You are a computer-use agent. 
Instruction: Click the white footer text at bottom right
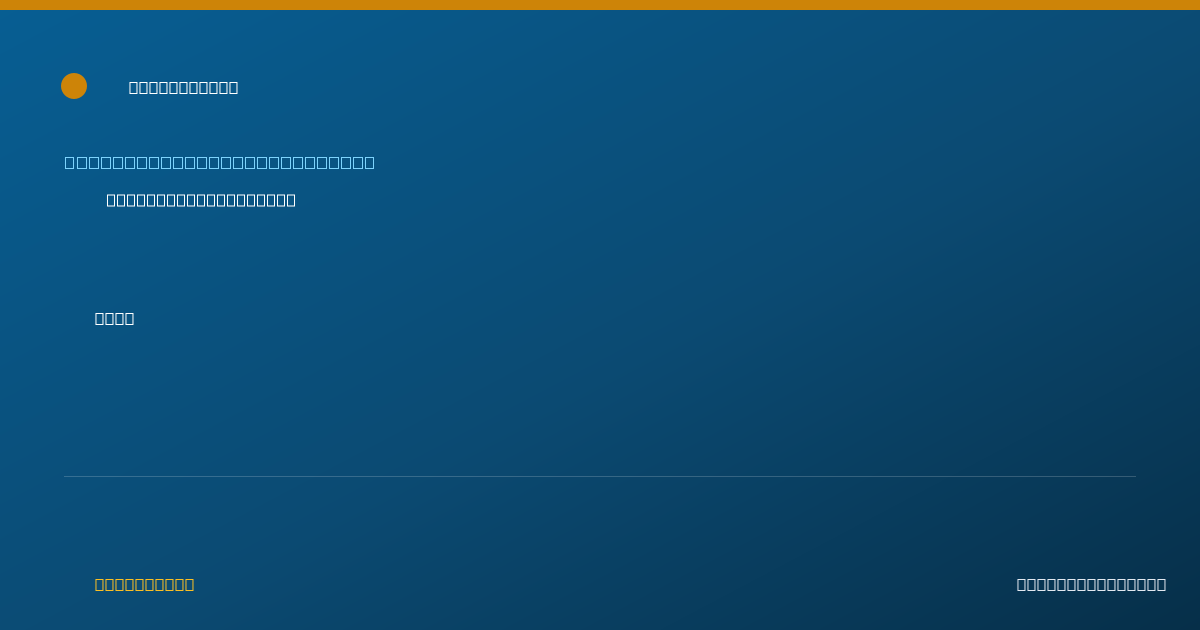click(x=1091, y=584)
